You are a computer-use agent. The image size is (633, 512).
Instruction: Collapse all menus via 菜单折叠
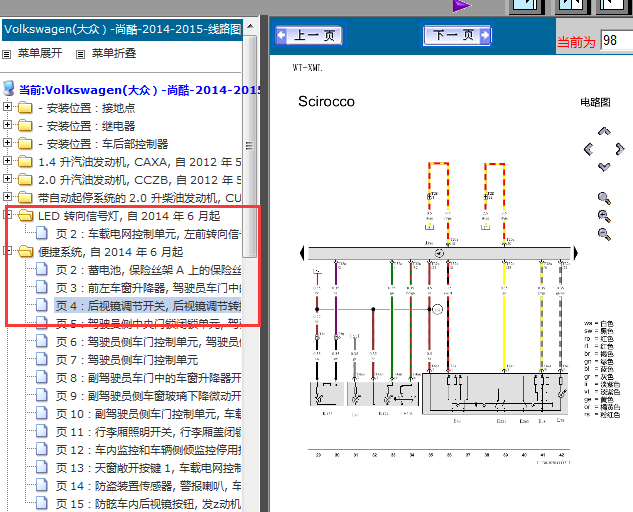[x=114, y=53]
